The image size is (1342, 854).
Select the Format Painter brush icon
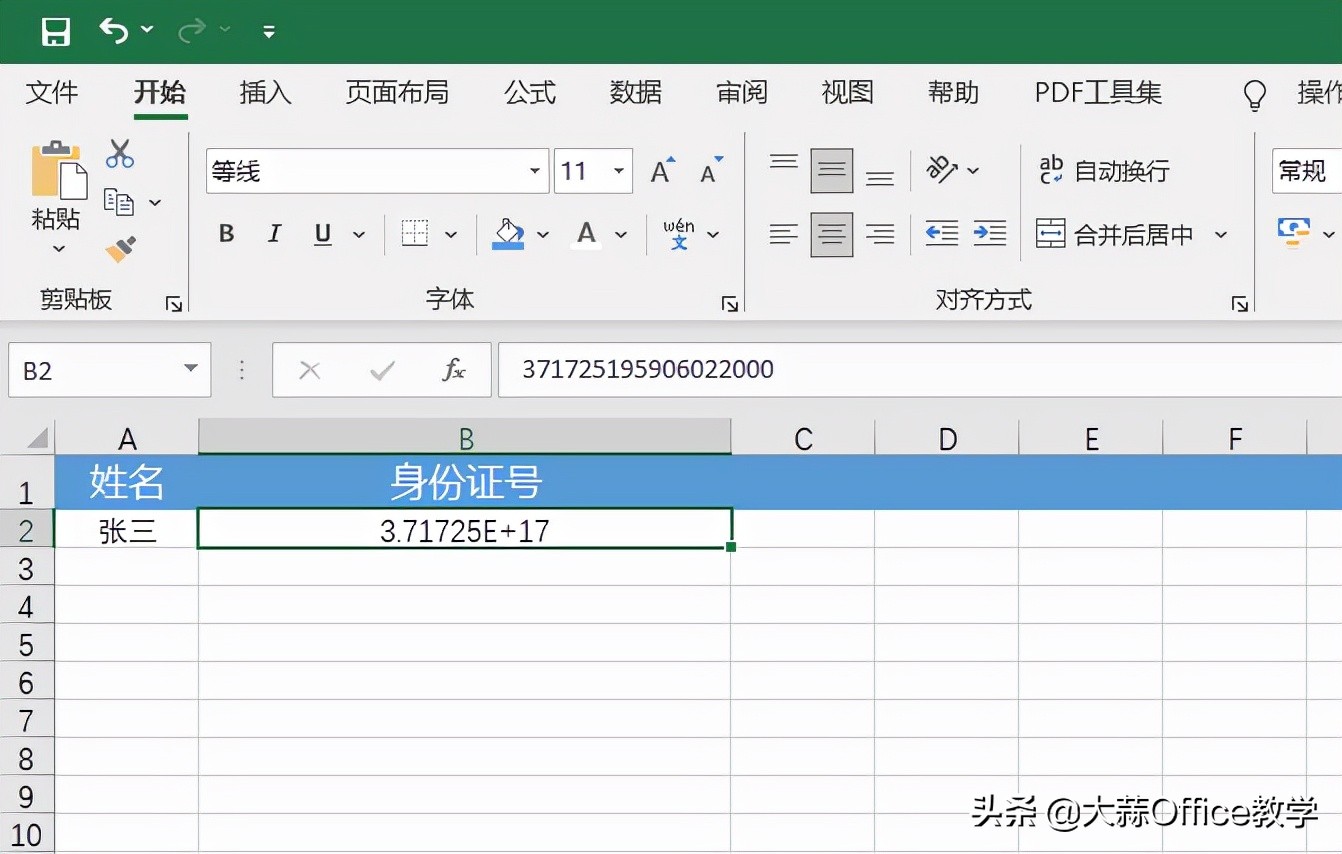tap(120, 248)
